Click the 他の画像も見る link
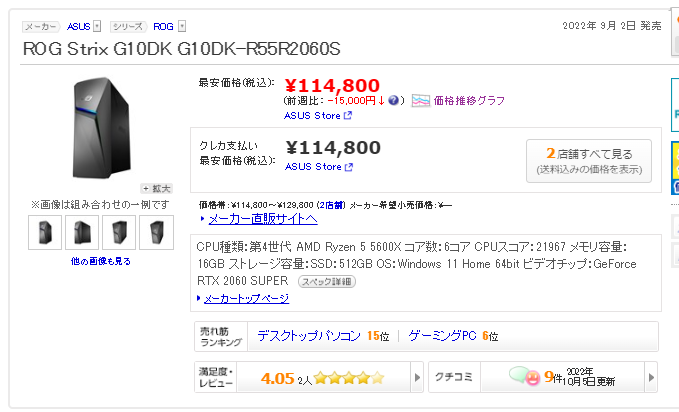This screenshot has width=679, height=412. (100, 261)
